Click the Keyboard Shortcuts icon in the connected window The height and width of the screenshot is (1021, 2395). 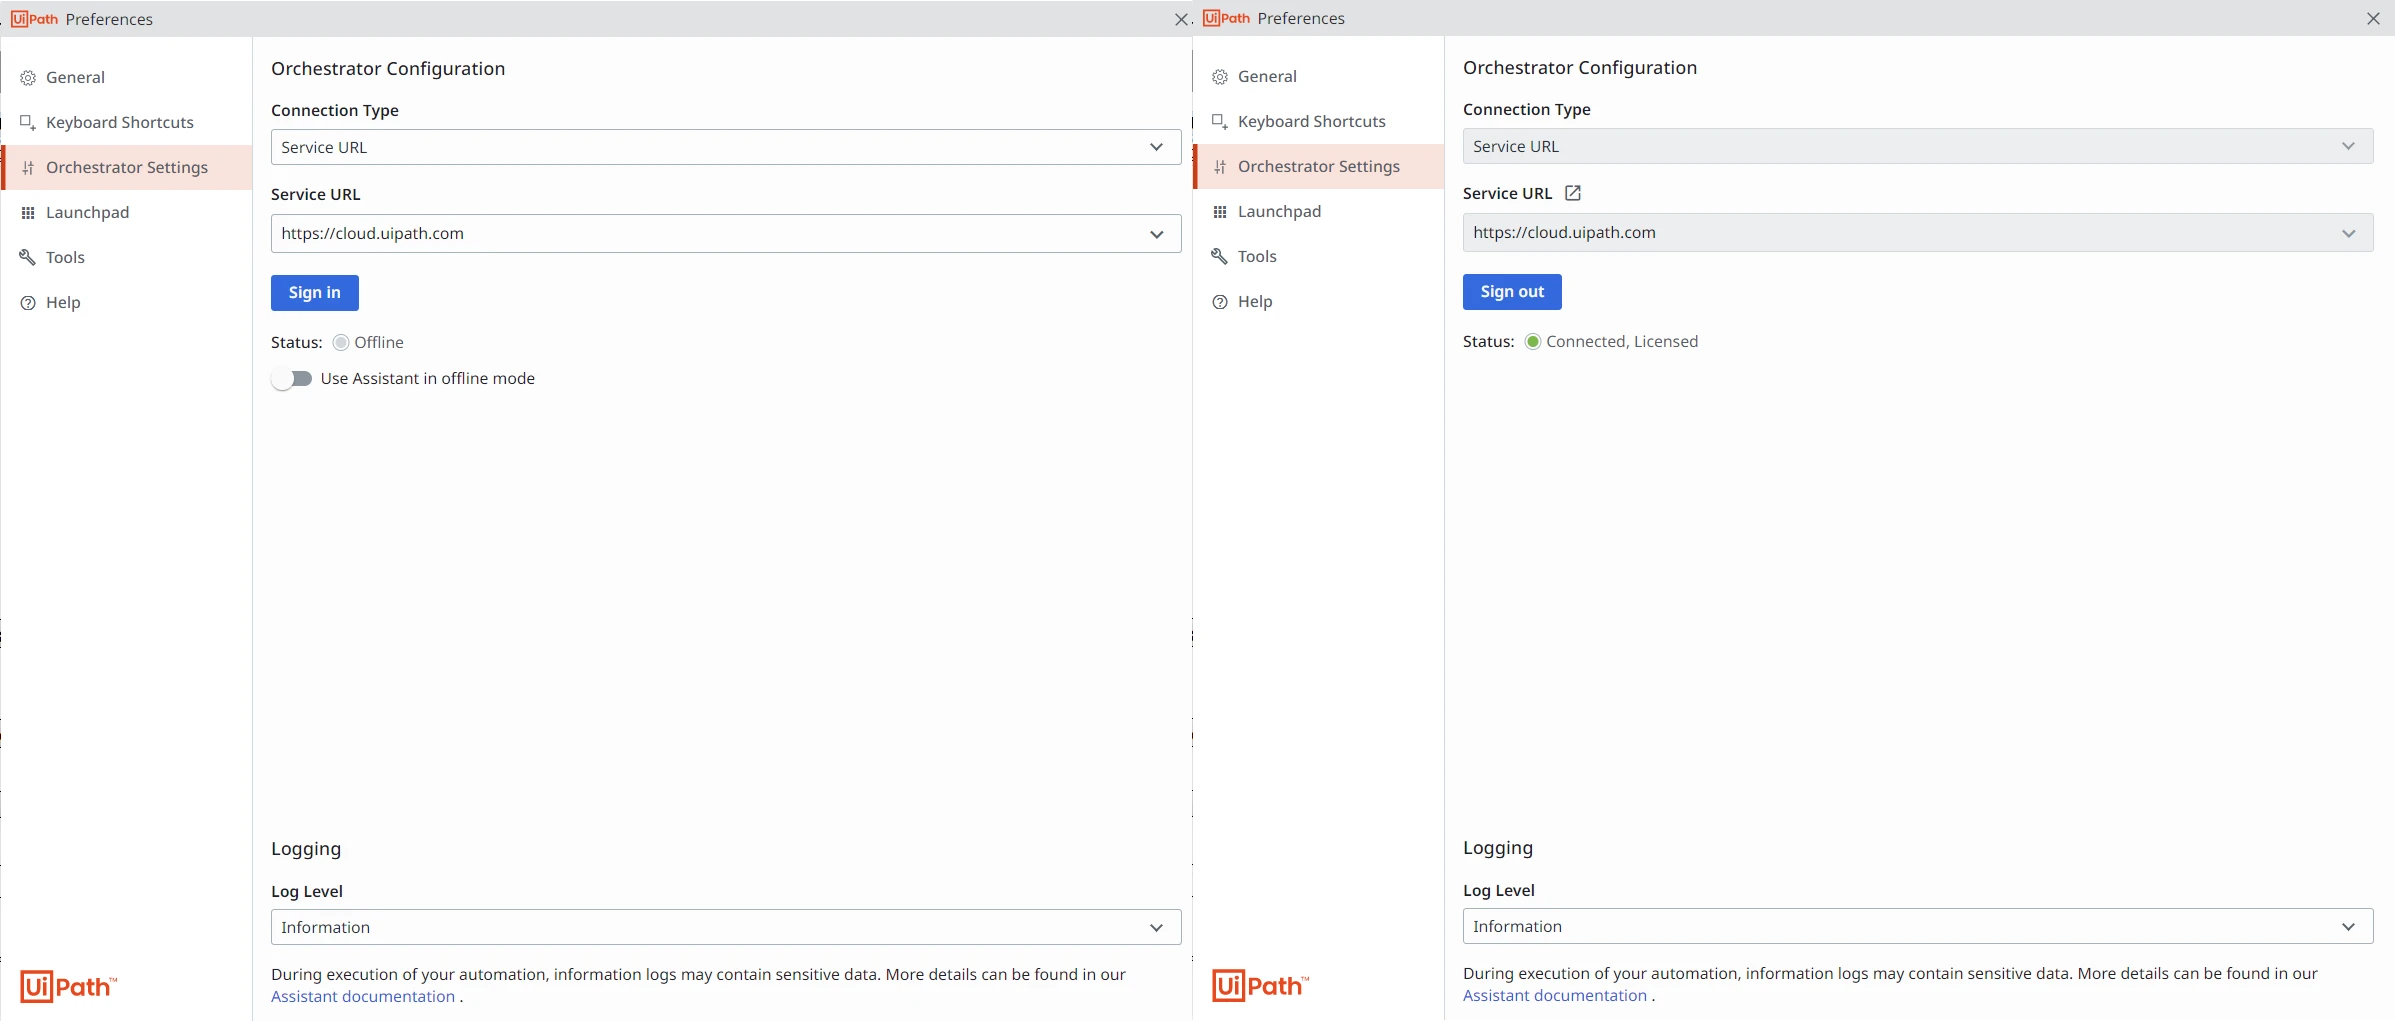pyautogui.click(x=1220, y=122)
